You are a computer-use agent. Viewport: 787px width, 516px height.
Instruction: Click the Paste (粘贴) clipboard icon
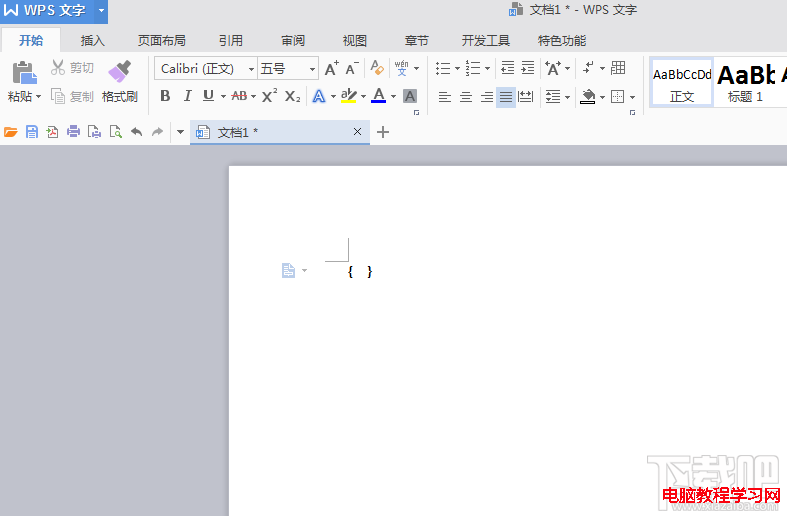coord(23,71)
